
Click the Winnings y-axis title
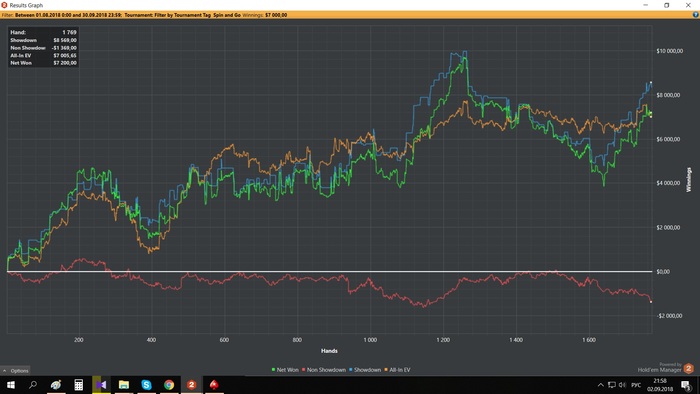(689, 179)
